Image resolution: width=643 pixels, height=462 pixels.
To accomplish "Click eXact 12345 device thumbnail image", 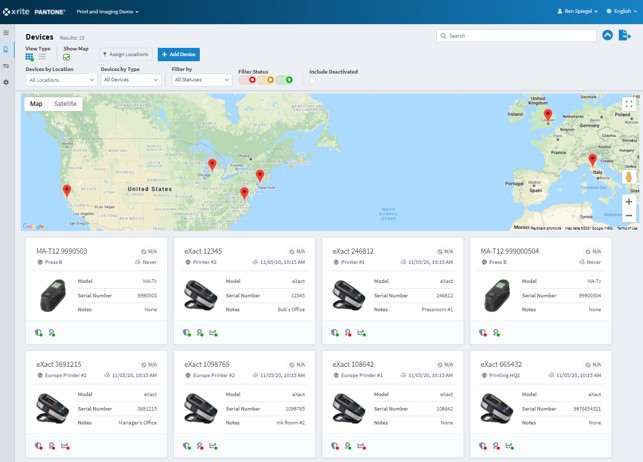I will click(x=201, y=295).
